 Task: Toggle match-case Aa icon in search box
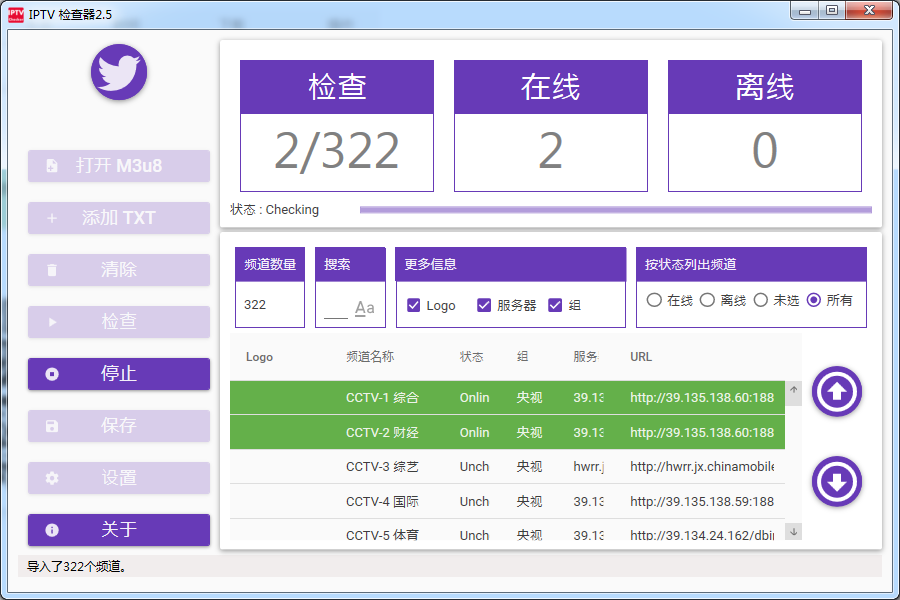365,308
